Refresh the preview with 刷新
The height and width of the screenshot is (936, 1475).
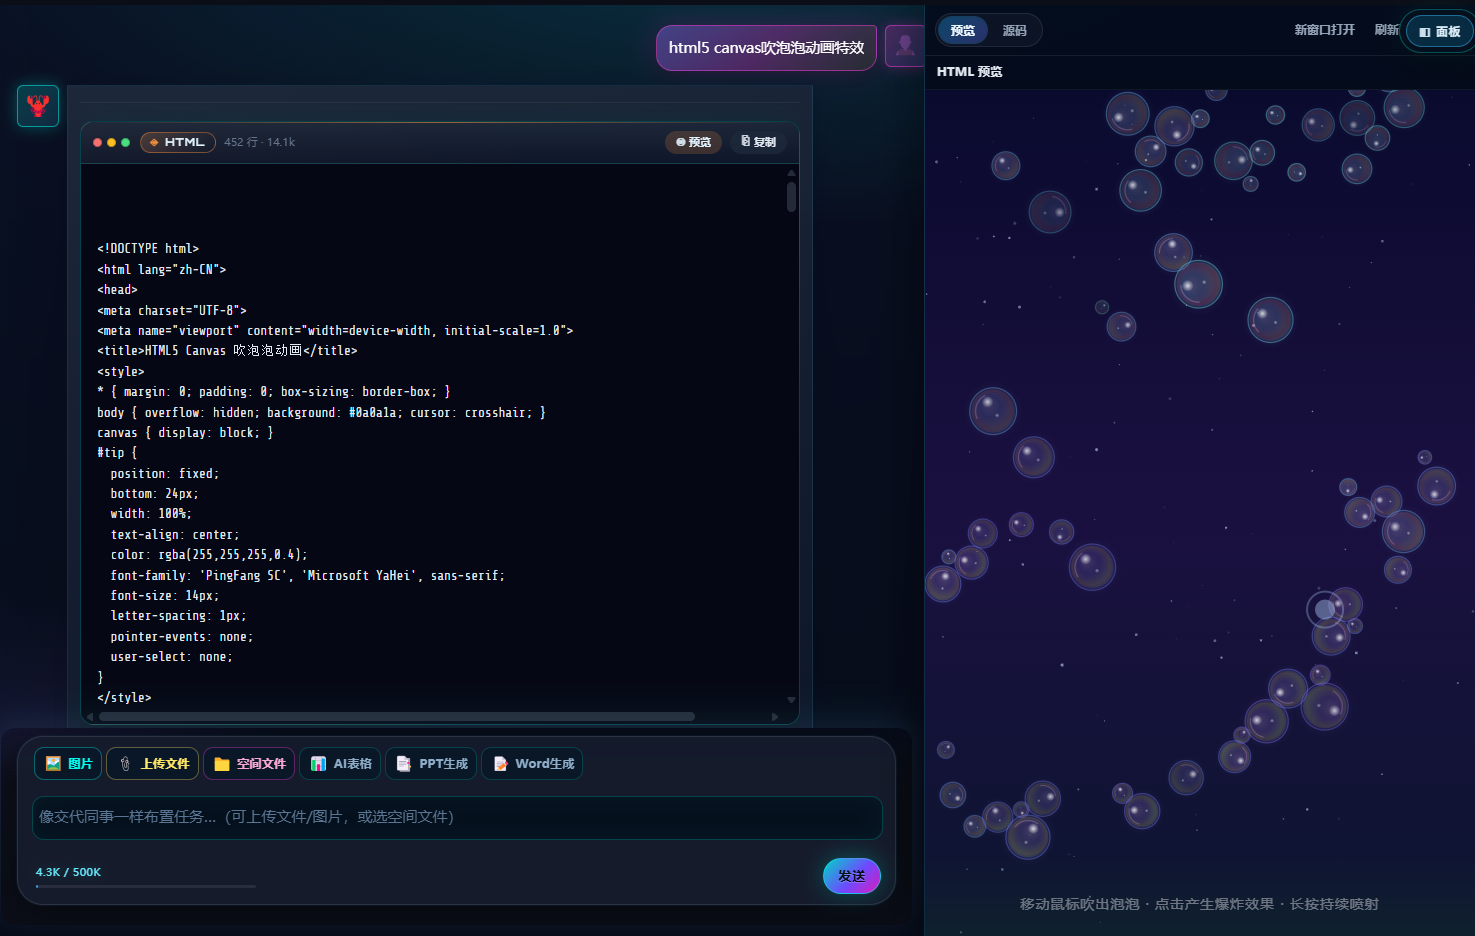click(x=1386, y=30)
